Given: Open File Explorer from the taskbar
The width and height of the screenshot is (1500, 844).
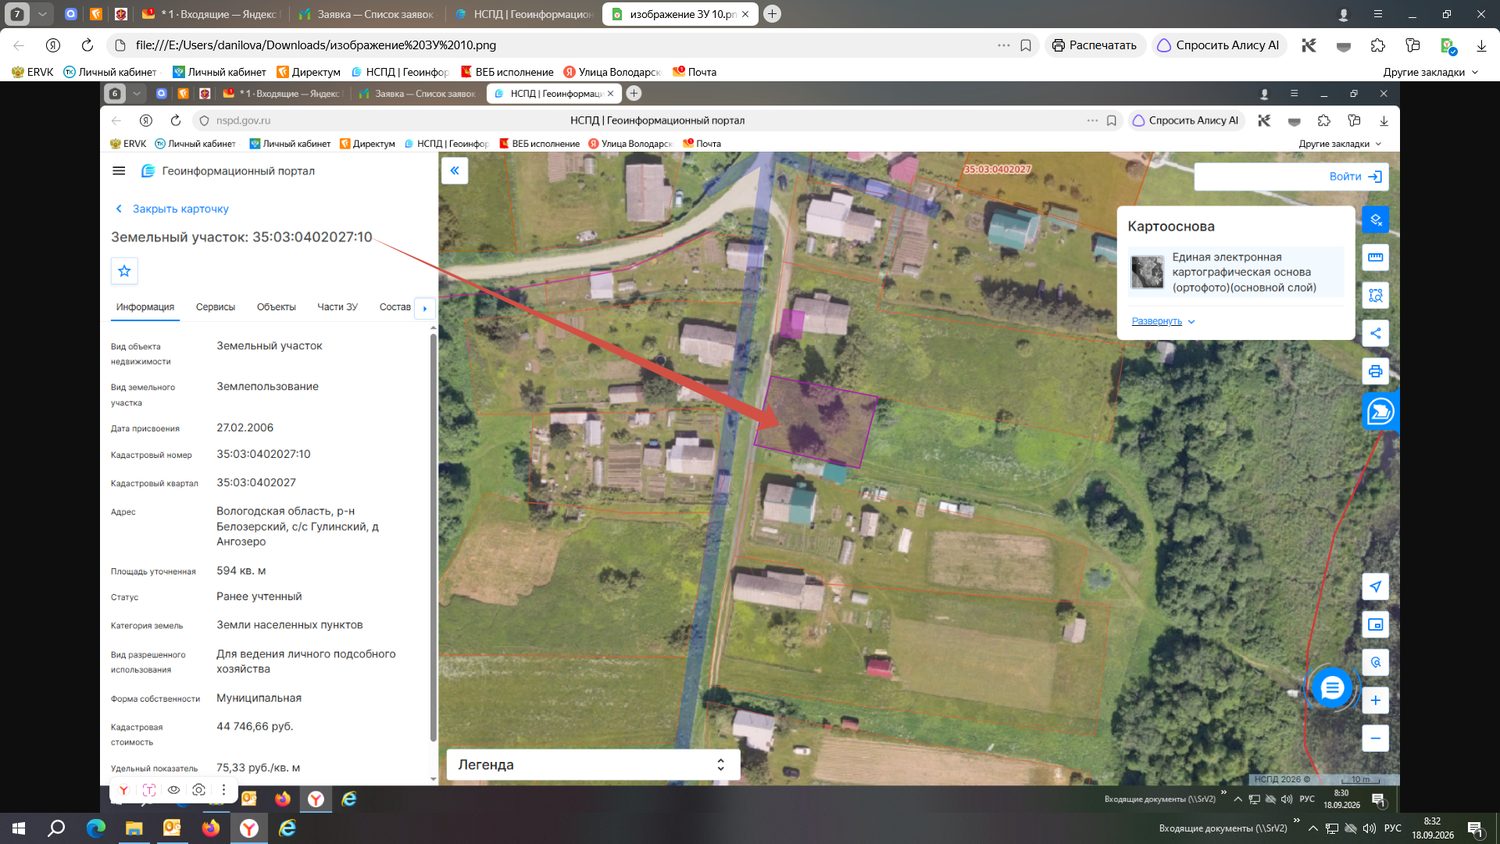Looking at the screenshot, I should coord(134,828).
